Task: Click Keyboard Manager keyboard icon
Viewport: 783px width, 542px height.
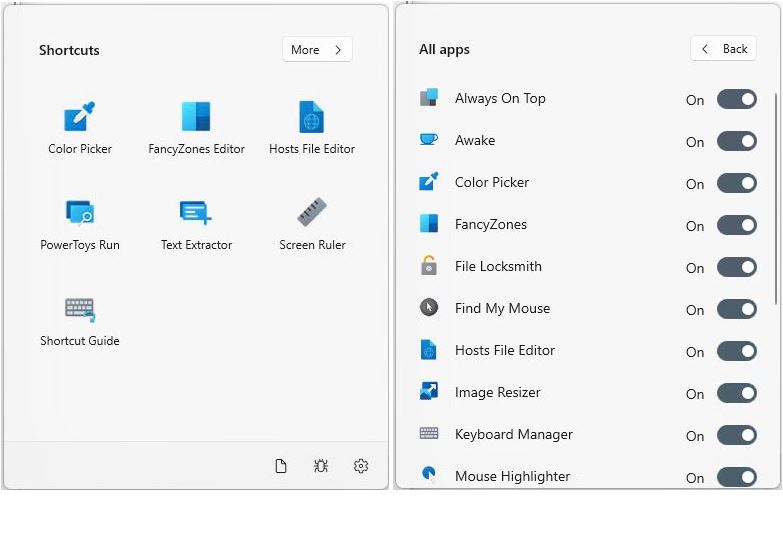Action: (428, 433)
